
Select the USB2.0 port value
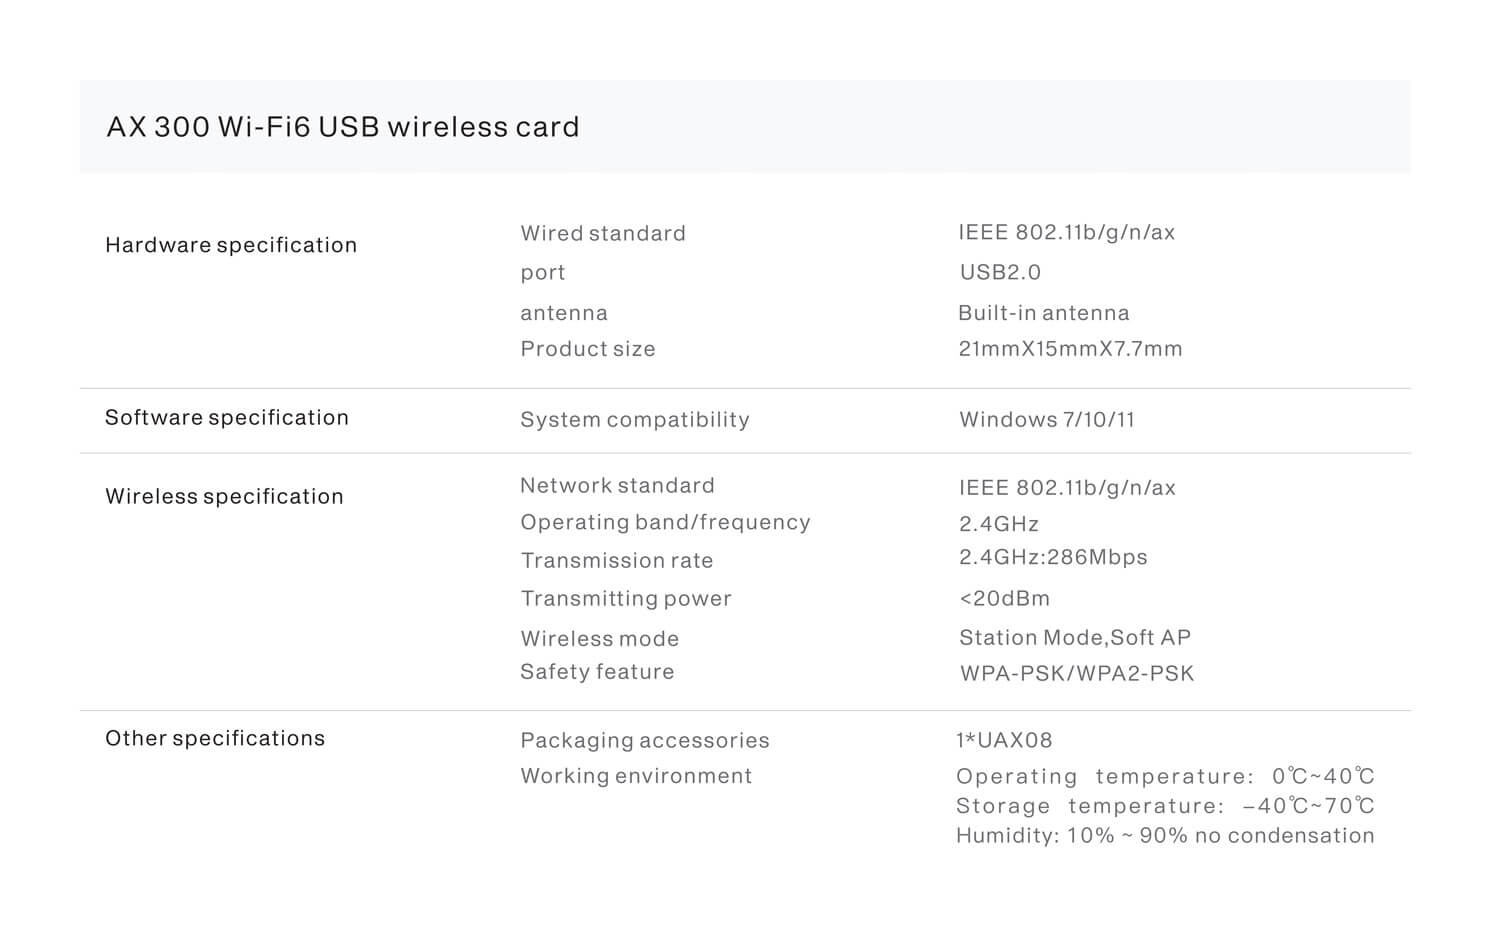pos(1000,272)
